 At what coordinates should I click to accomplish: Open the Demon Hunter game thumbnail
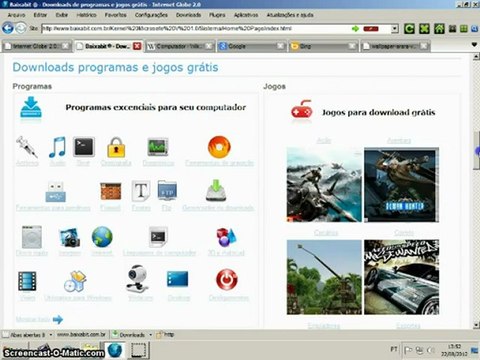[x=401, y=185]
